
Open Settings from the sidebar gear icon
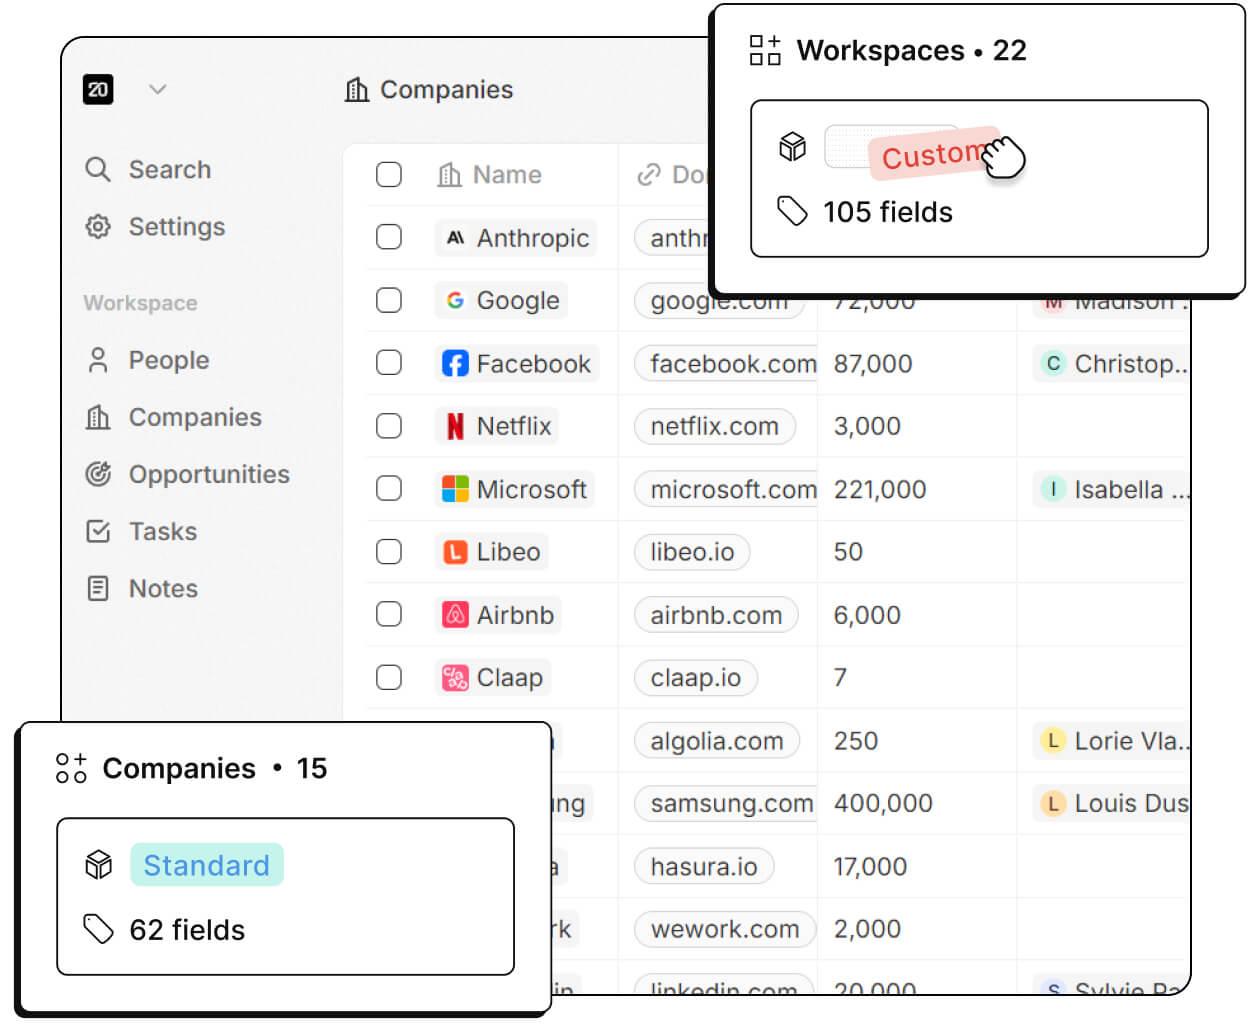[98, 227]
